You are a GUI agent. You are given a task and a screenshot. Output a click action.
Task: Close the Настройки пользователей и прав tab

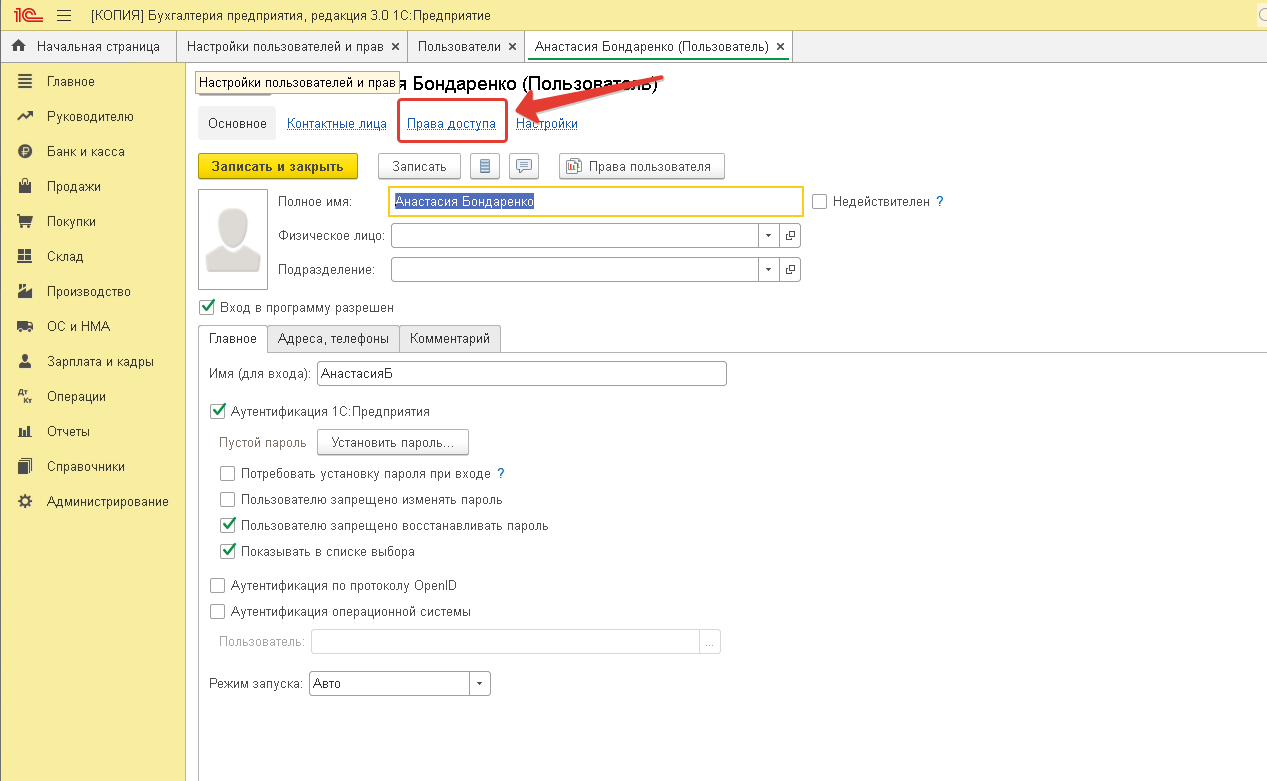(x=395, y=46)
